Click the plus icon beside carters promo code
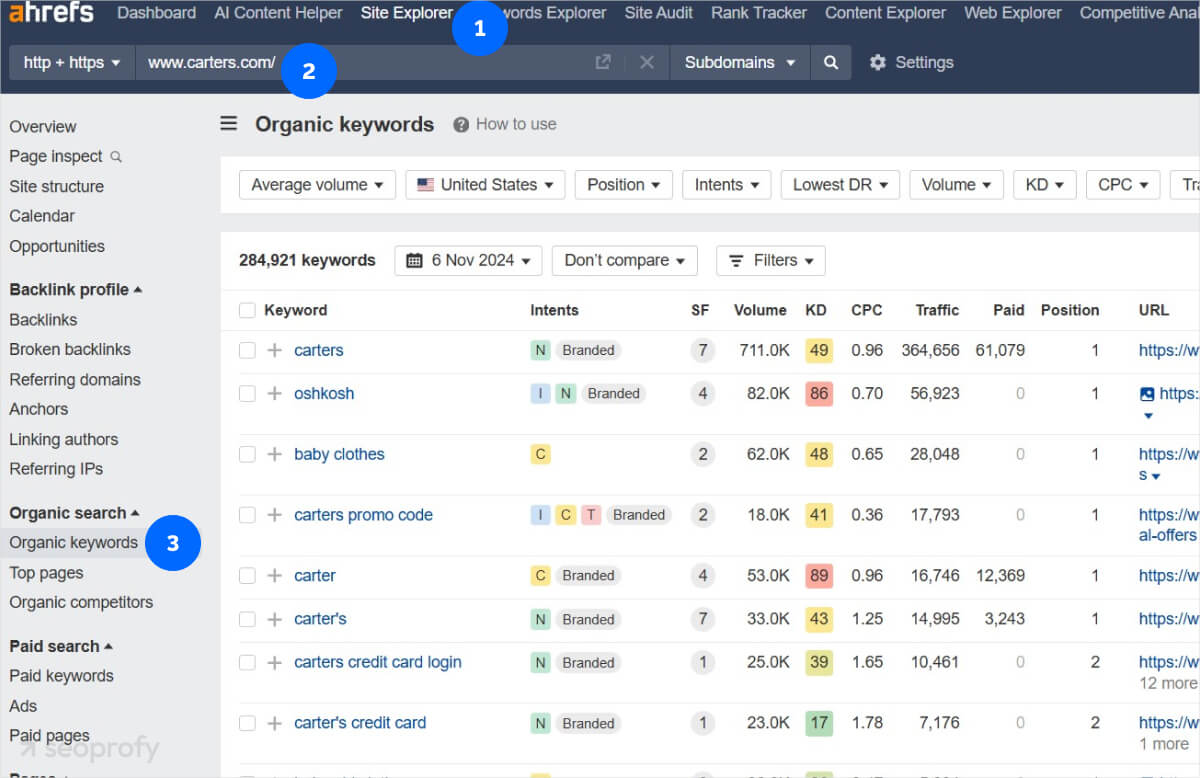 tap(275, 515)
